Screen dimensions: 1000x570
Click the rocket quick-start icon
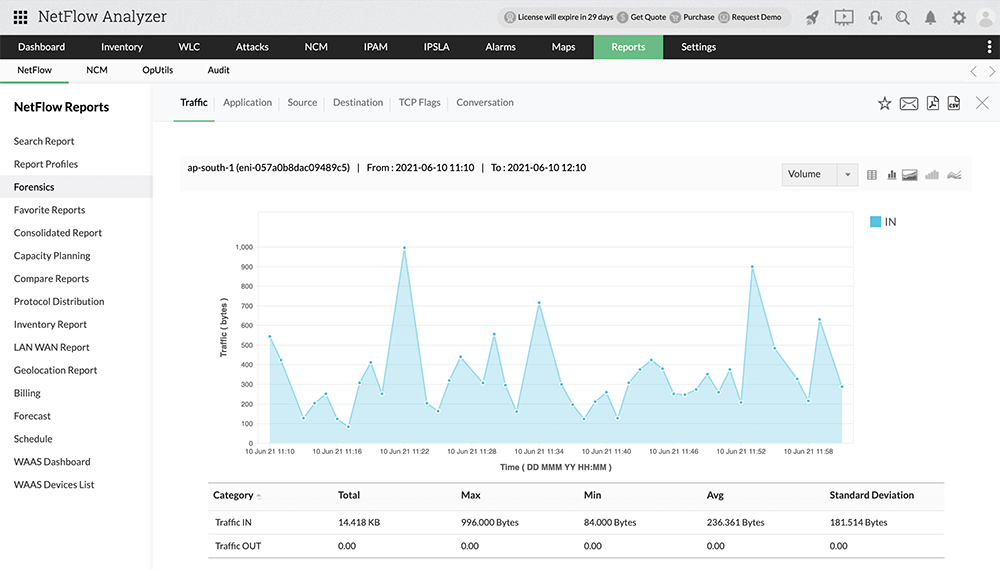pos(812,17)
